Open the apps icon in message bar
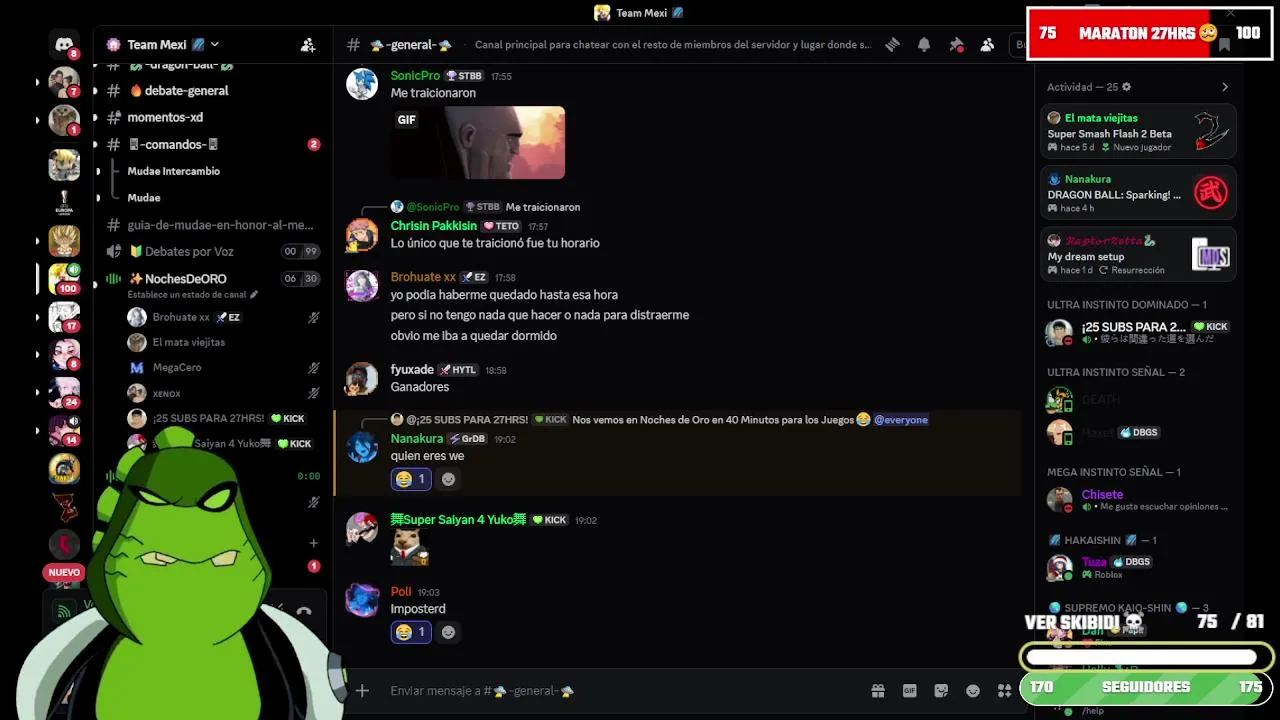Viewport: 1280px width, 720px height. (1004, 691)
